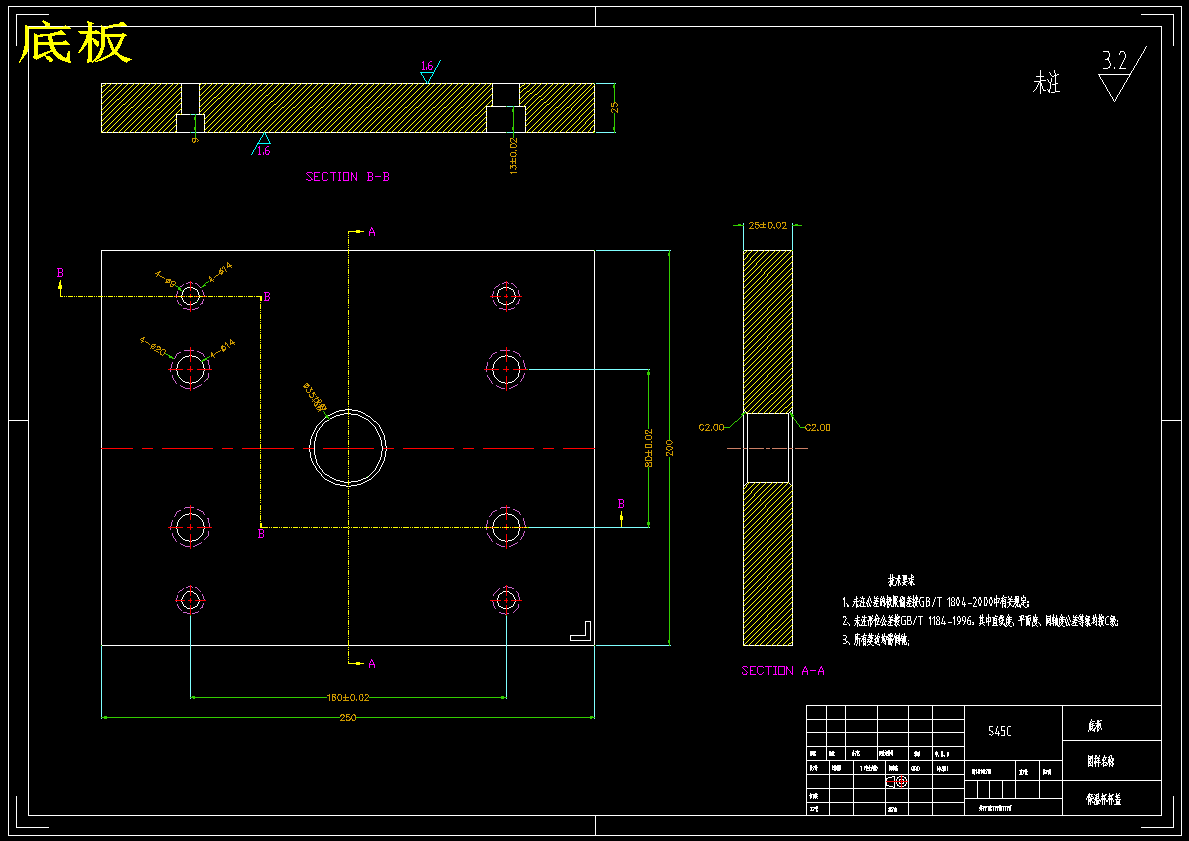The height and width of the screenshot is (841, 1189).
Task: Click the SECTION B-B label
Action: (x=348, y=177)
